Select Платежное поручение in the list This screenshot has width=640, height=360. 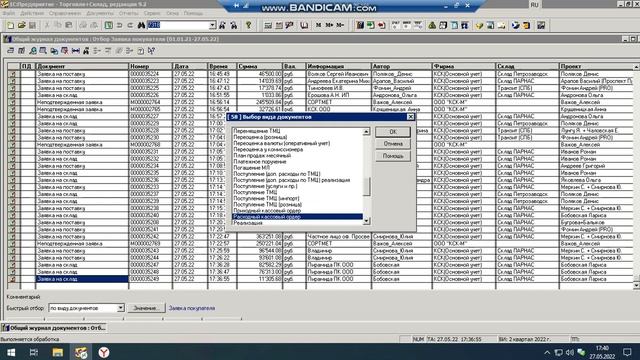pyautogui.click(x=260, y=162)
